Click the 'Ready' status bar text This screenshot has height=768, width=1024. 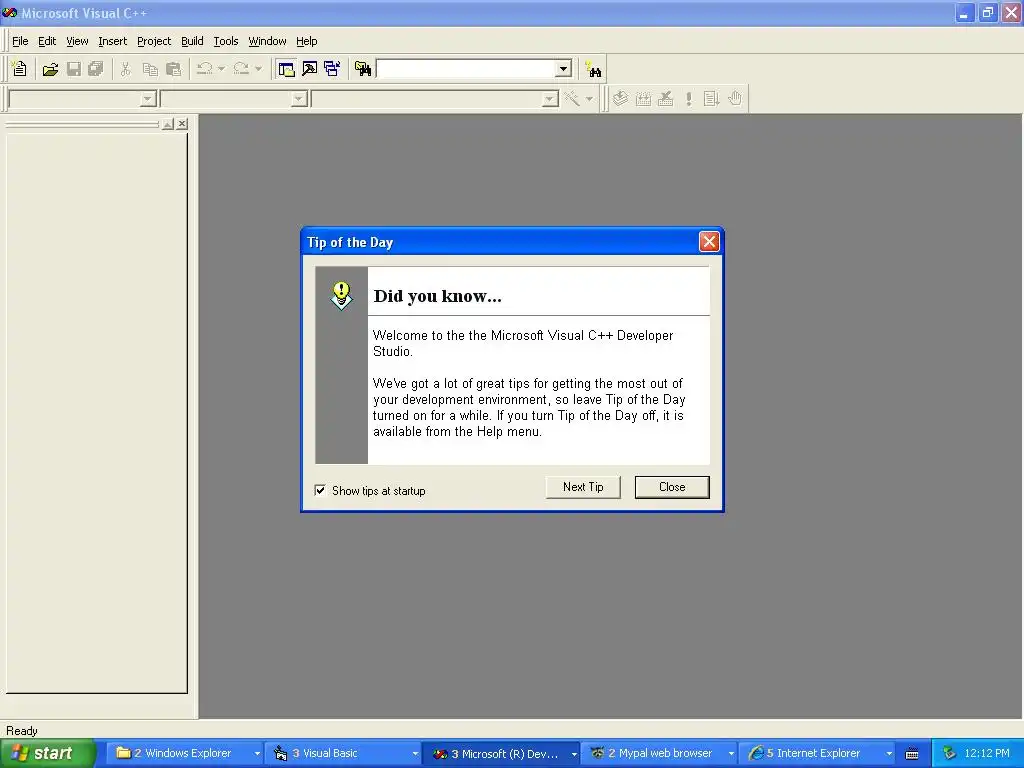(x=22, y=731)
